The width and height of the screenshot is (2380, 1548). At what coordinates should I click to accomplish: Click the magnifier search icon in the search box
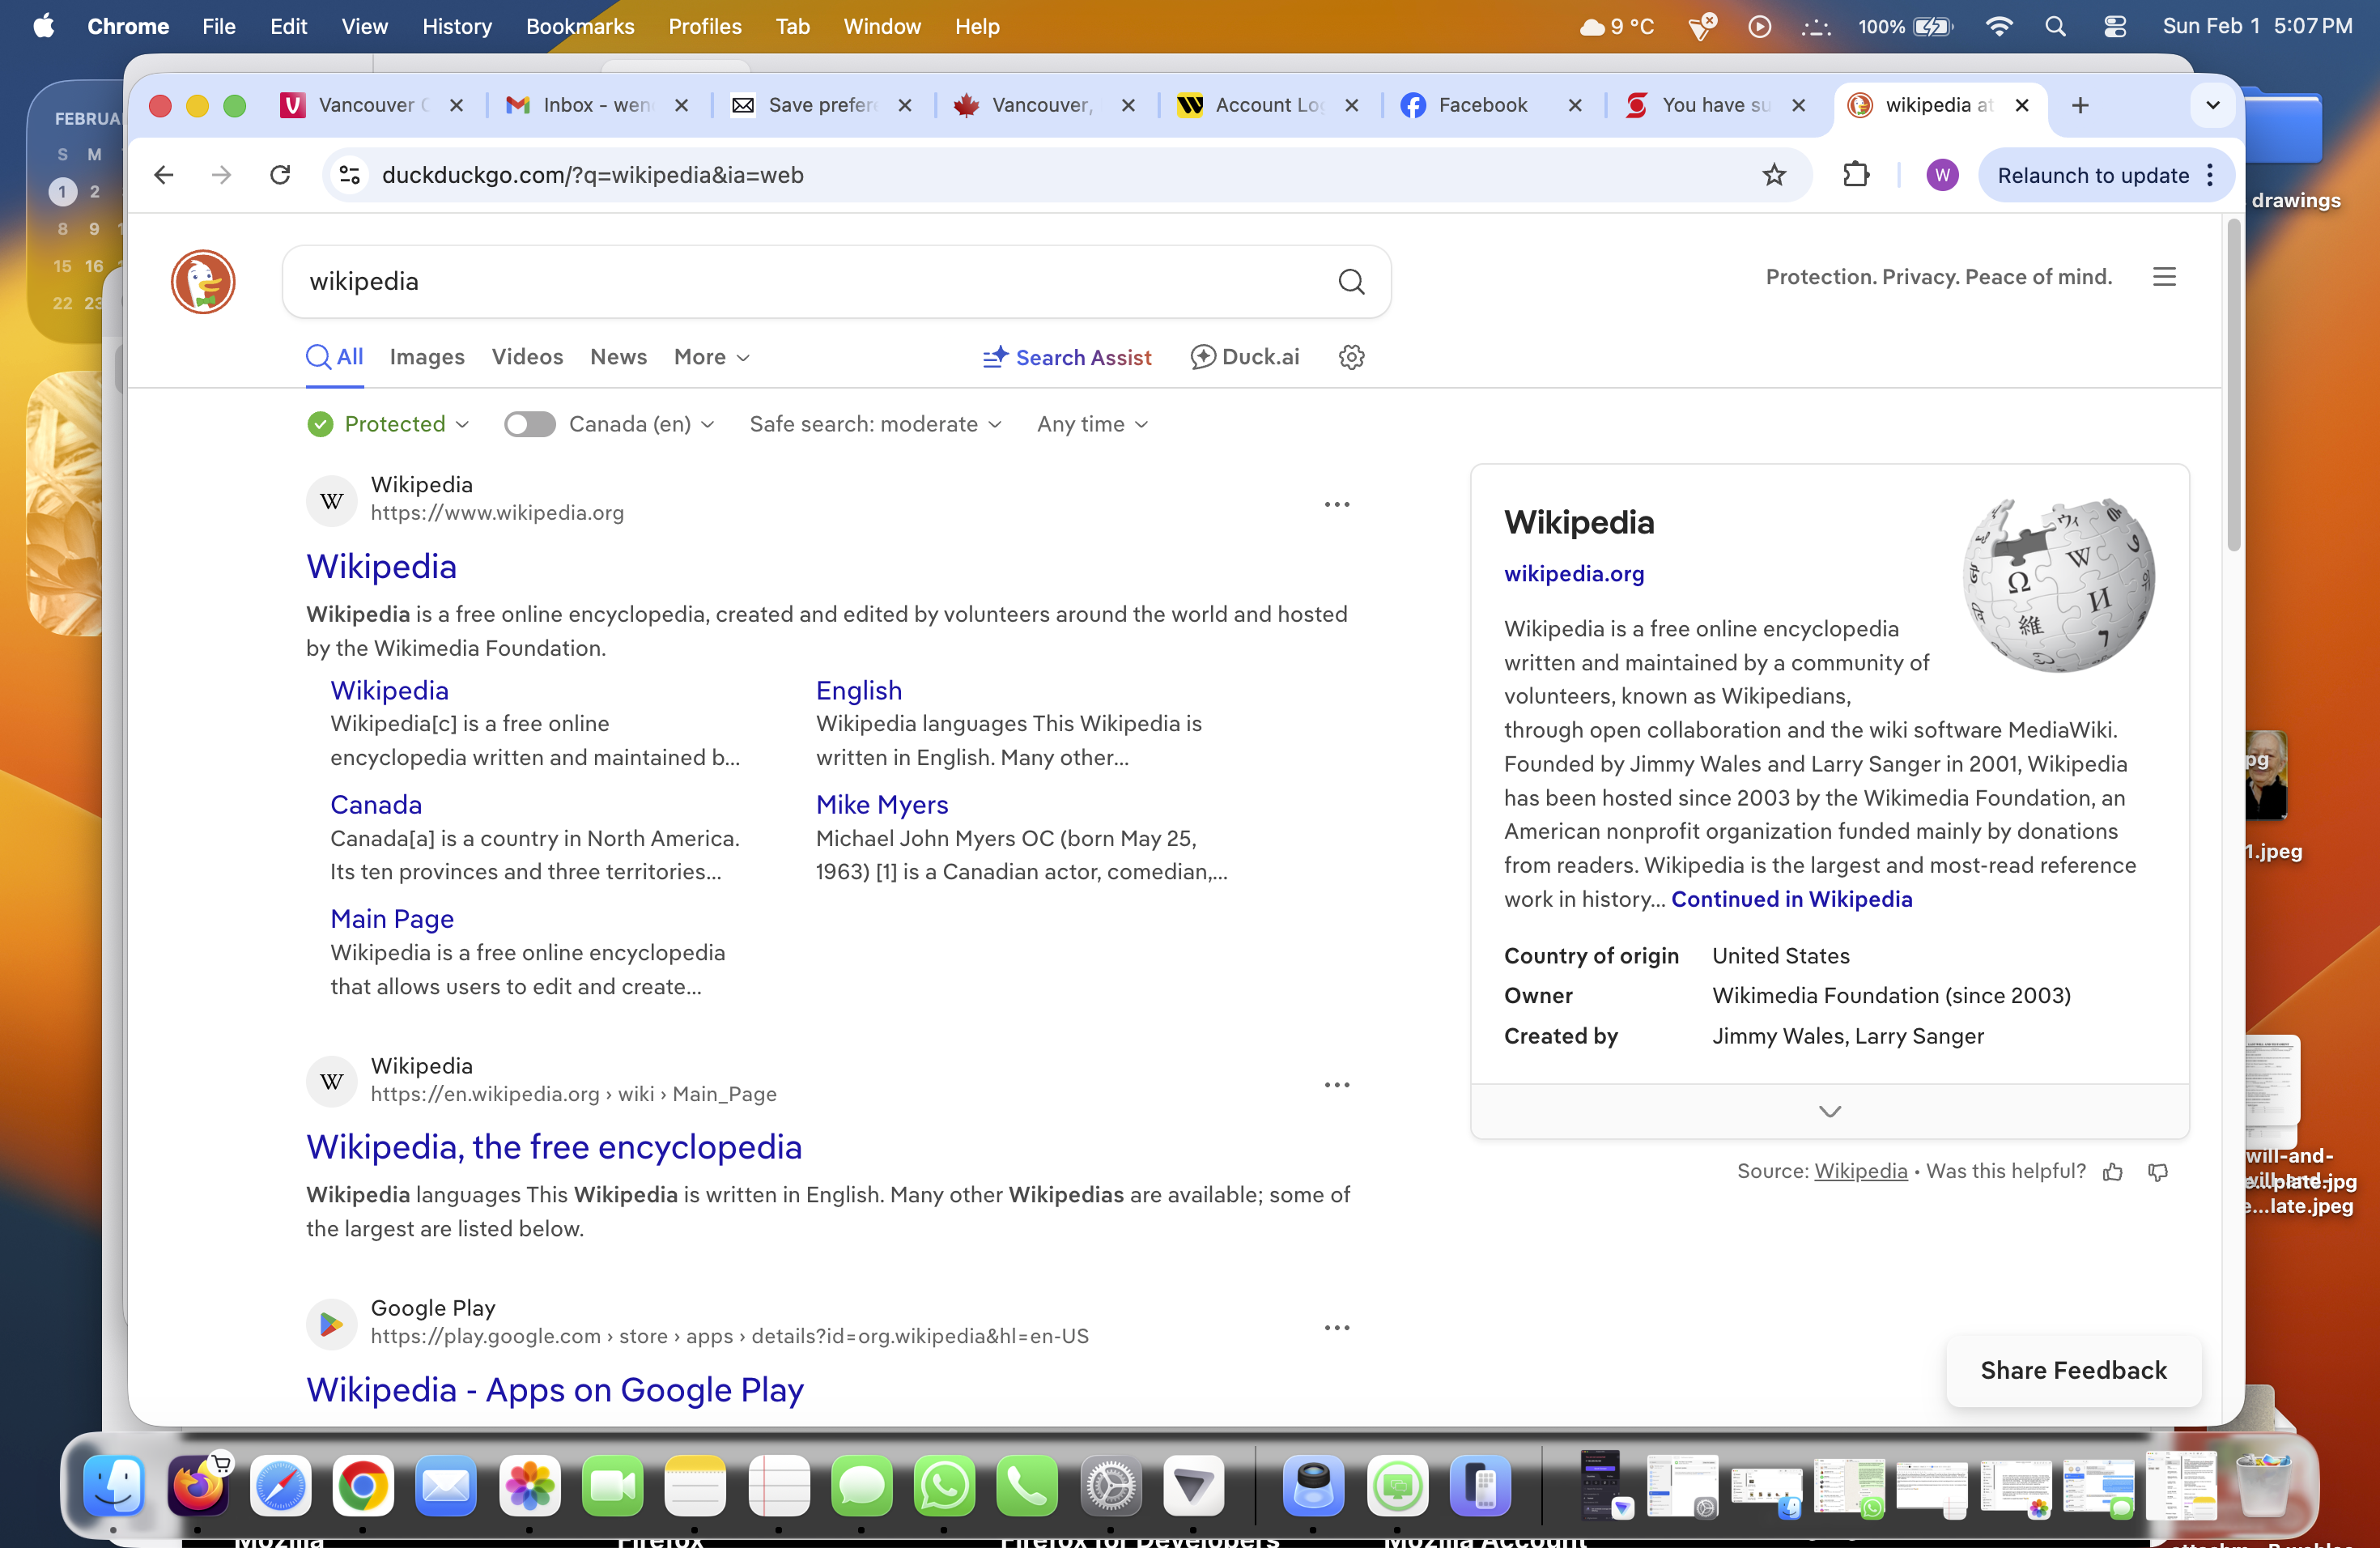pyautogui.click(x=1351, y=282)
